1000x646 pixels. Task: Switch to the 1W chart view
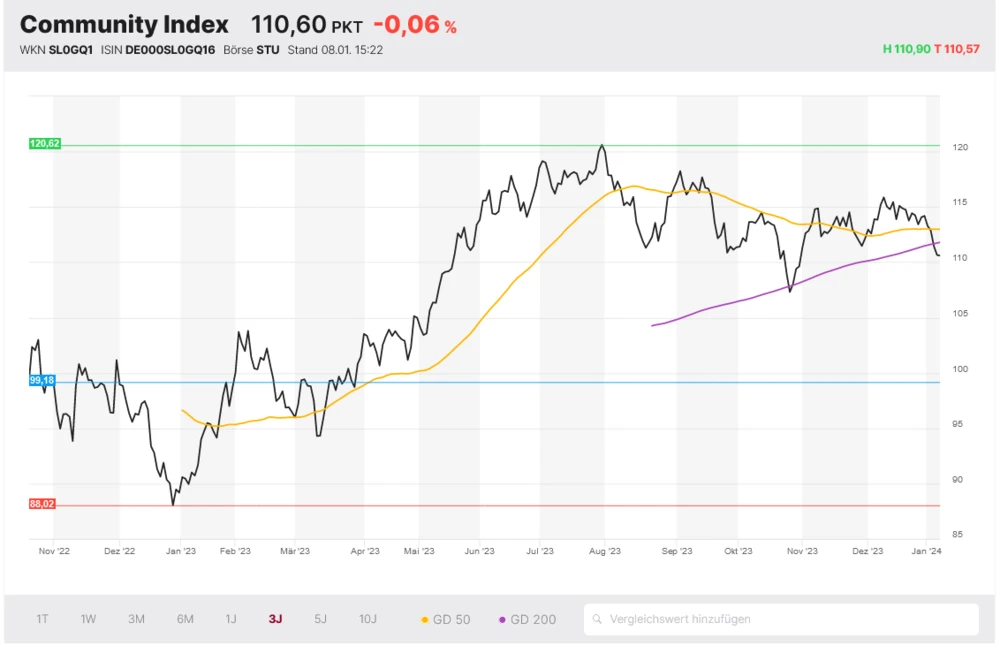point(88,620)
